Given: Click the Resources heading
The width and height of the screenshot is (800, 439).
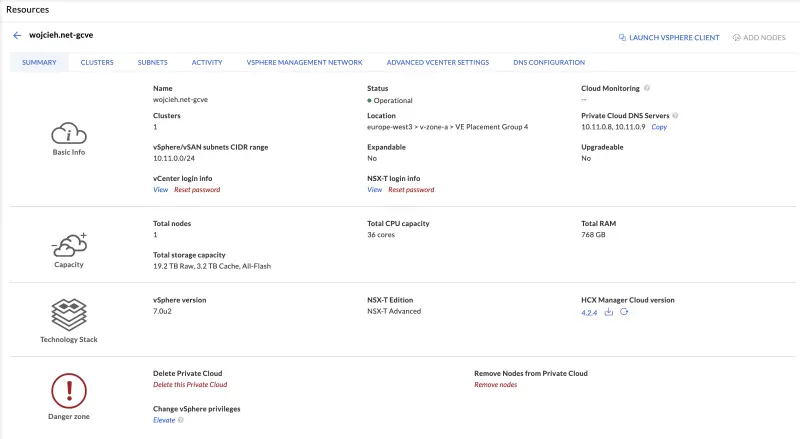Looking at the screenshot, I should [x=28, y=10].
